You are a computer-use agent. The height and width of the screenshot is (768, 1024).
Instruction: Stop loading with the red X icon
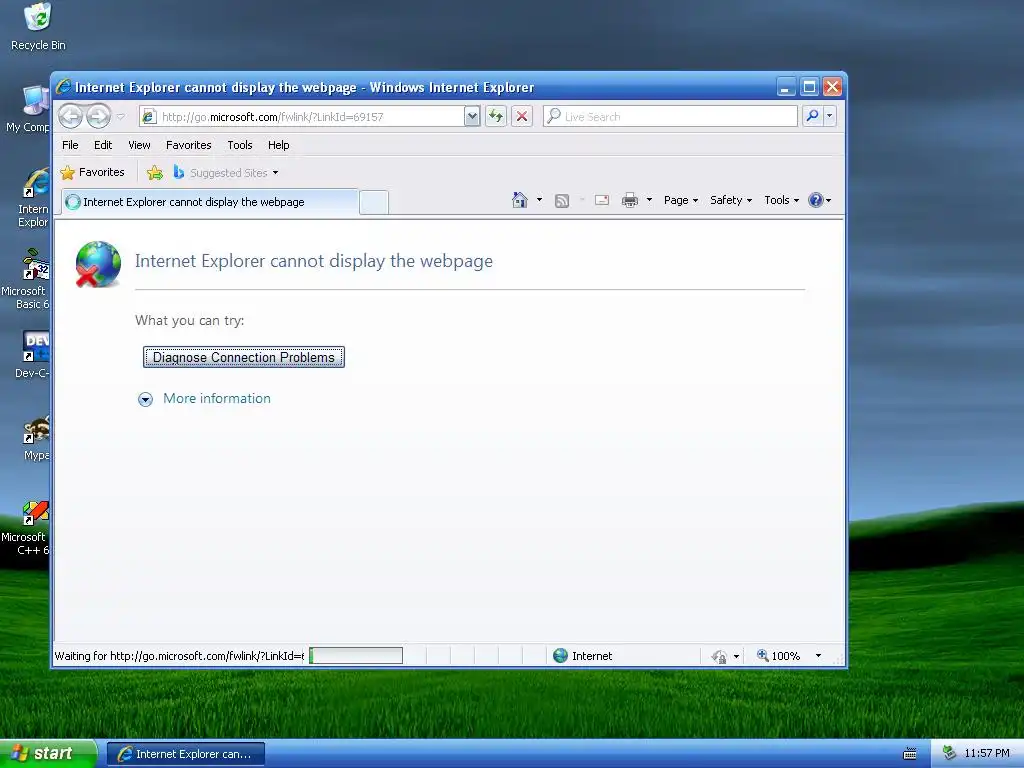[x=522, y=117]
